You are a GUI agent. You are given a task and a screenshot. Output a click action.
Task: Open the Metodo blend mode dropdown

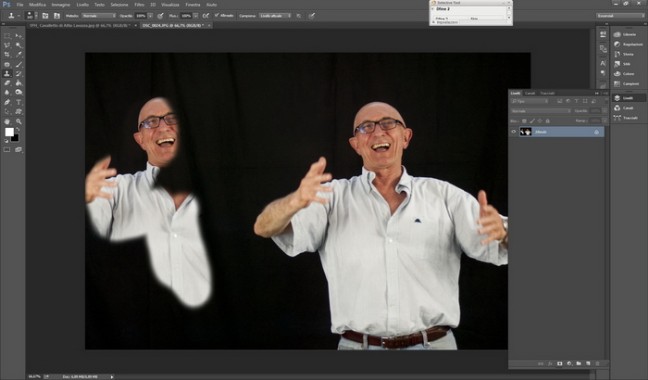(98, 16)
